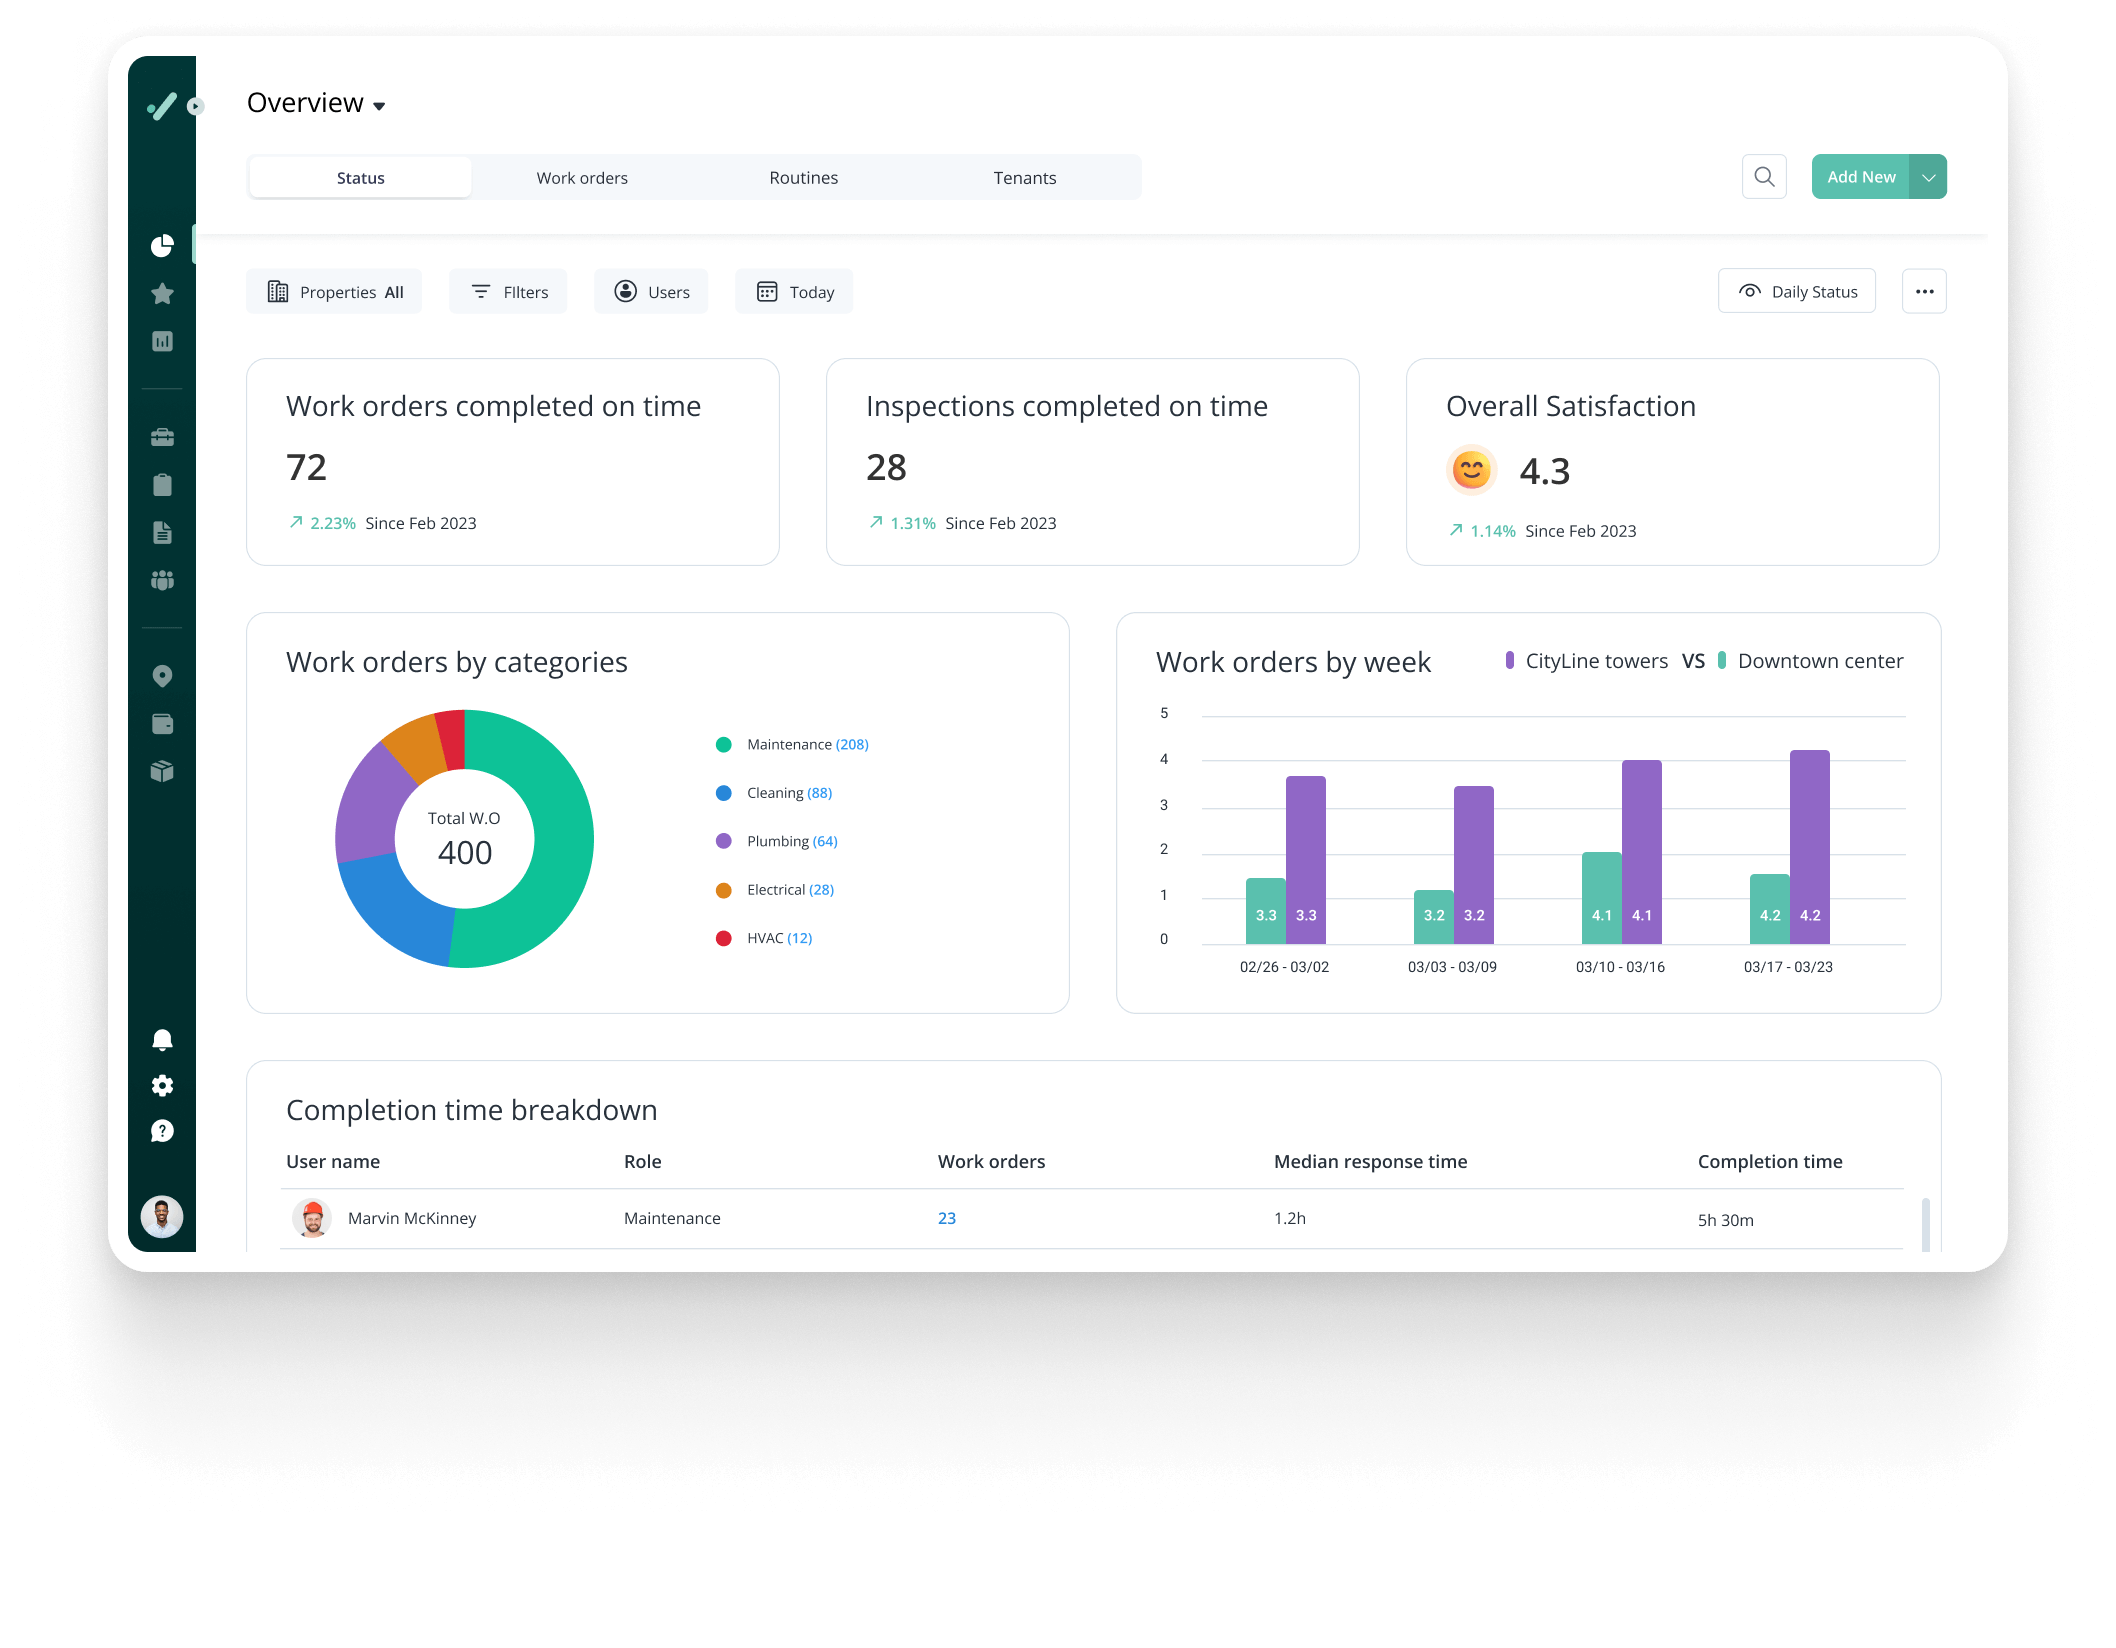Click the Filters button
The width and height of the screenshot is (2116, 1648).
pyautogui.click(x=508, y=292)
